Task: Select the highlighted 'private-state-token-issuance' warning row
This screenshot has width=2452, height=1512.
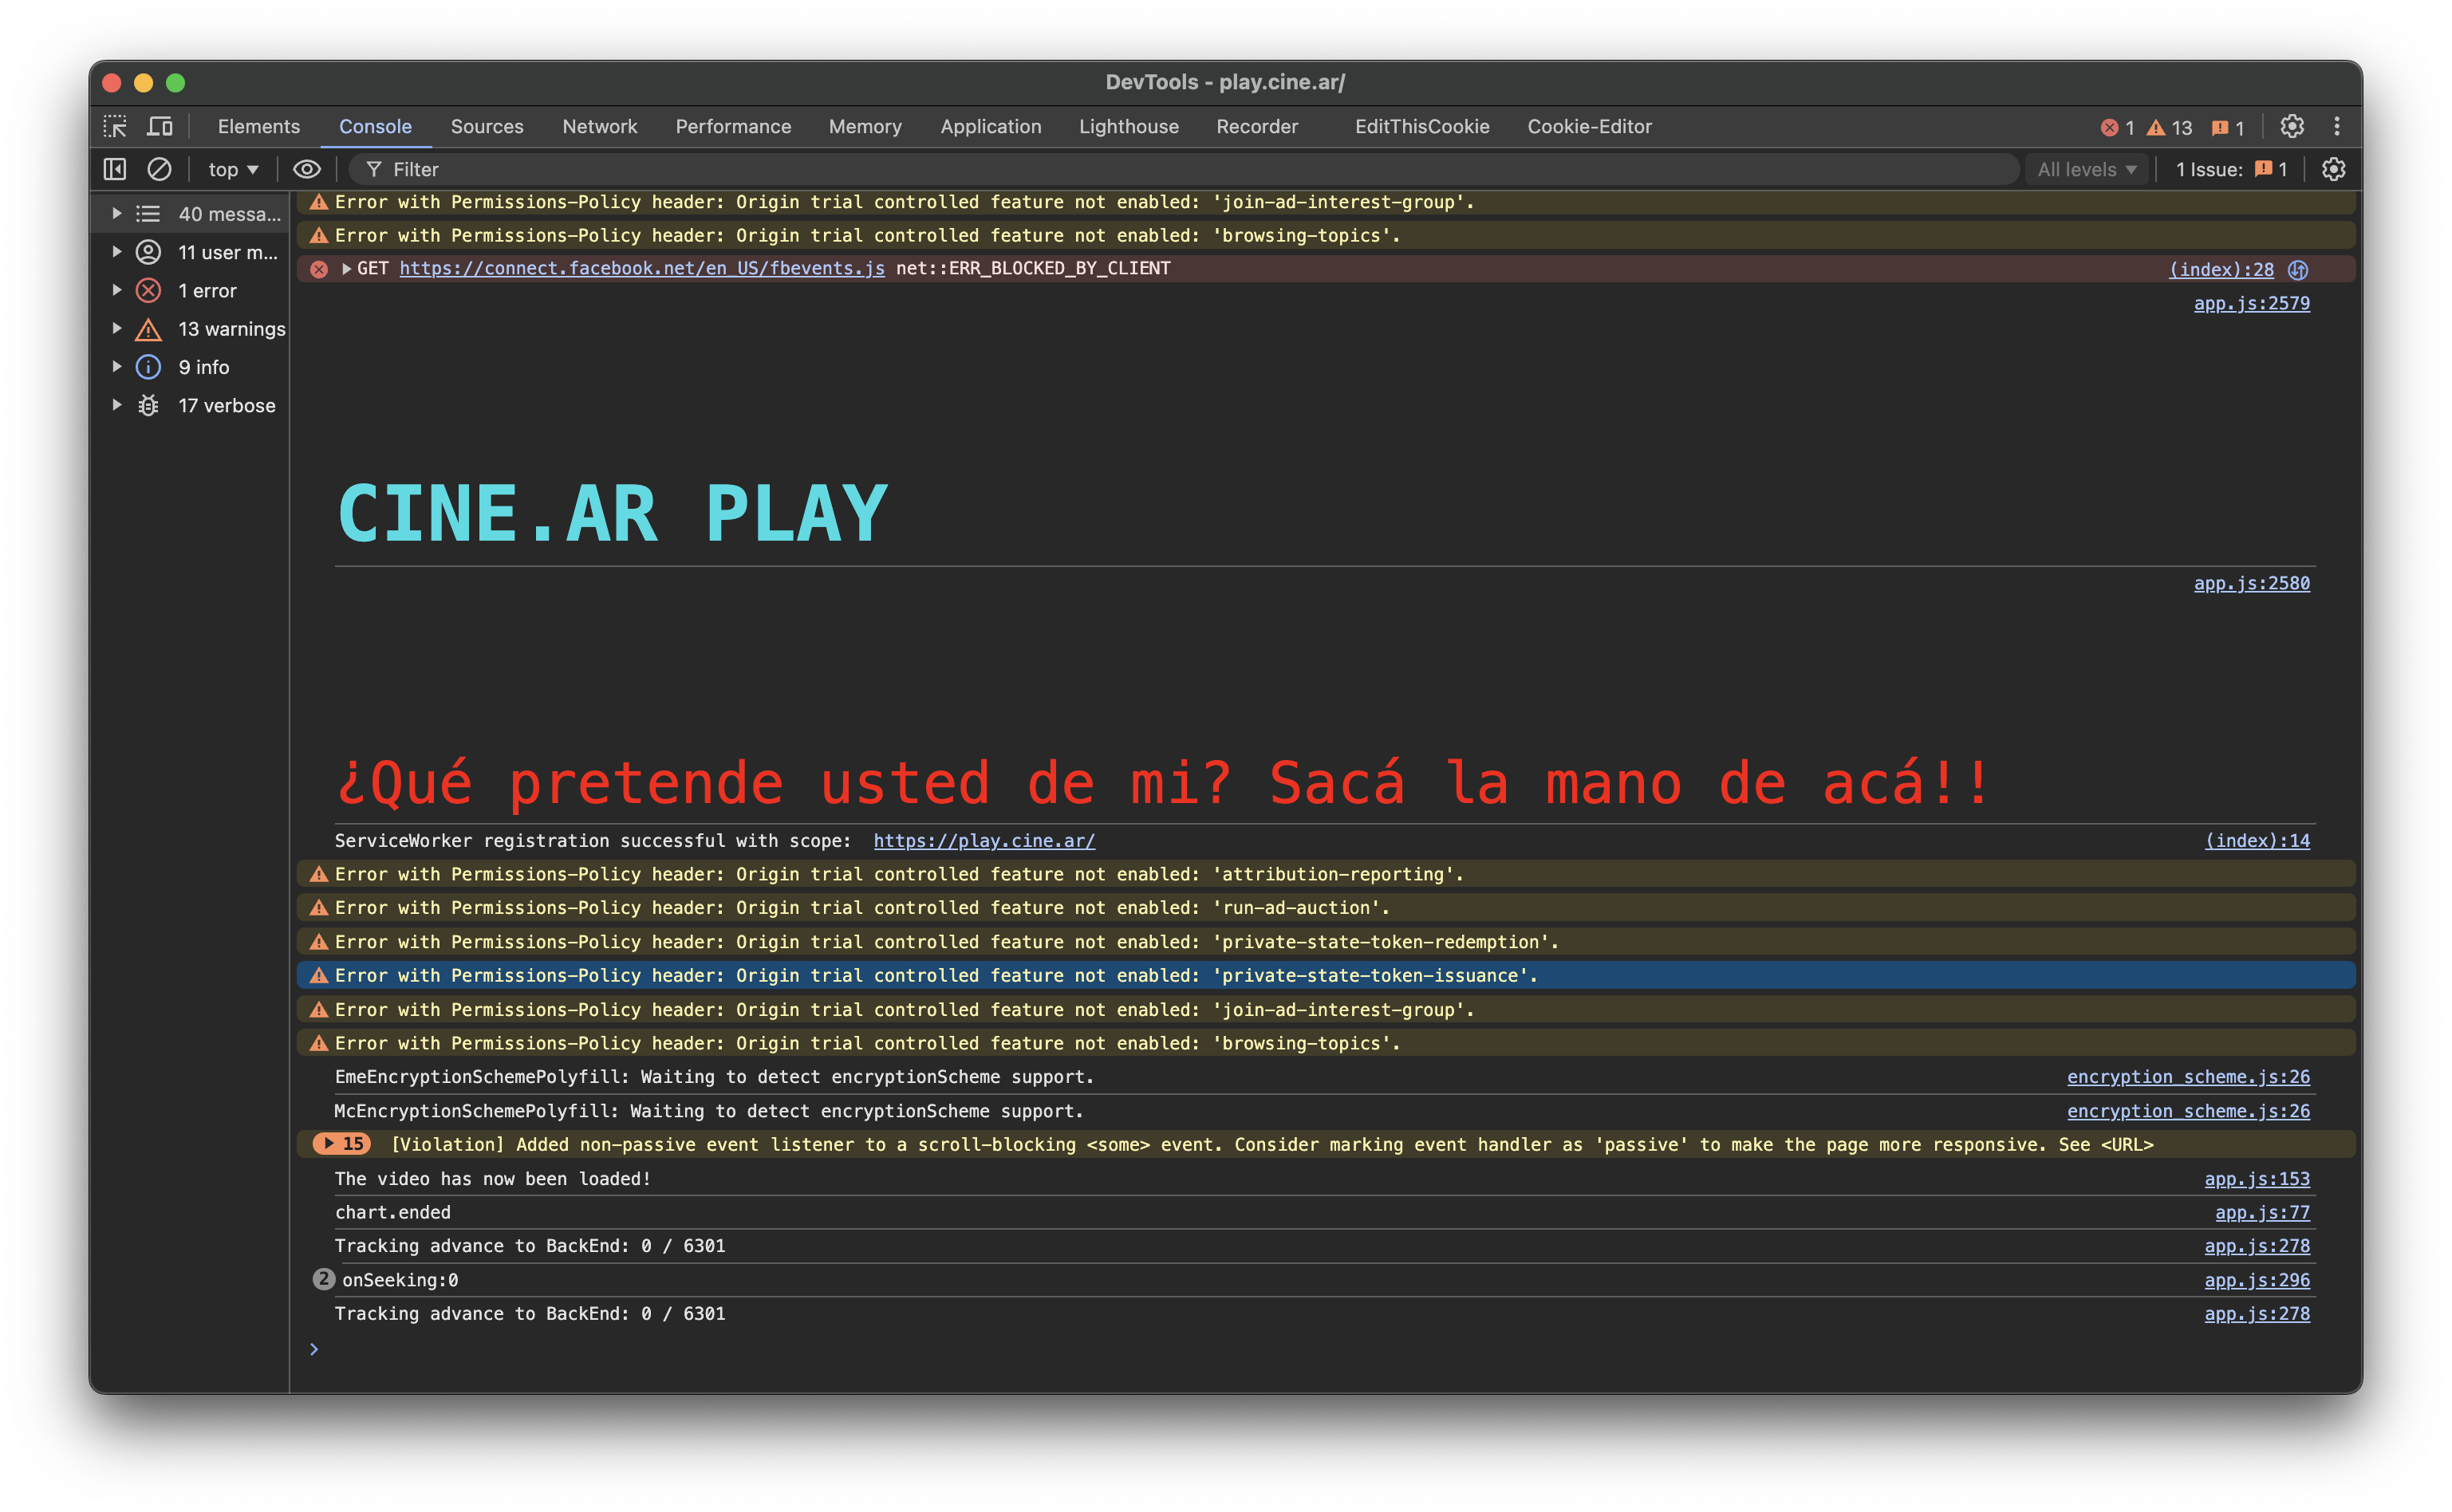Action: coord(1326,975)
